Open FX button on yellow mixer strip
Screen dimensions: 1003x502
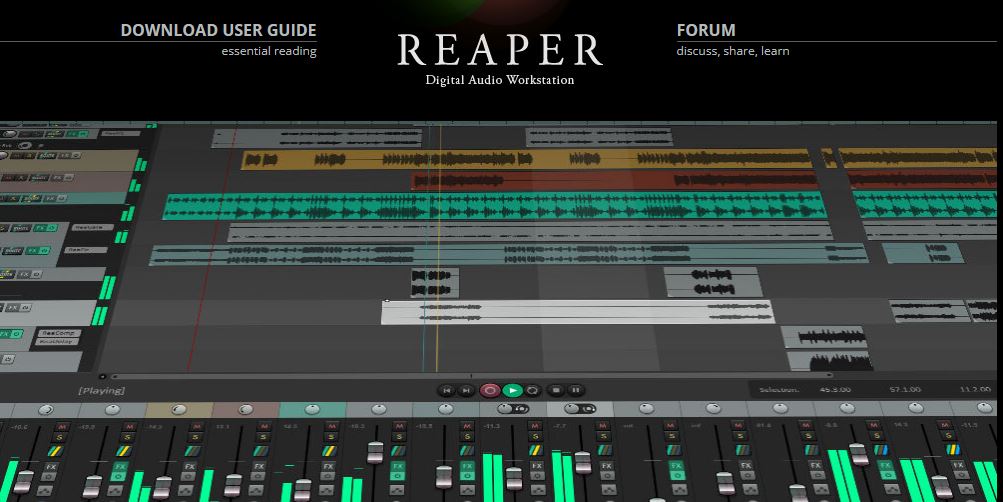190,467
